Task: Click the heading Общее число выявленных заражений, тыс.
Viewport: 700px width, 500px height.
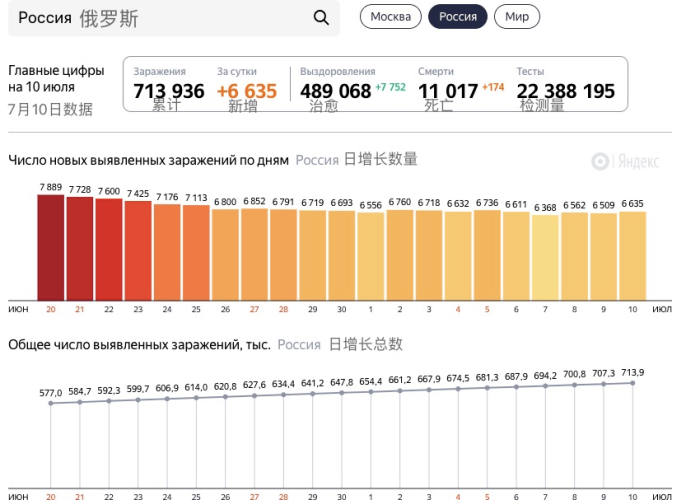Action: (x=139, y=345)
